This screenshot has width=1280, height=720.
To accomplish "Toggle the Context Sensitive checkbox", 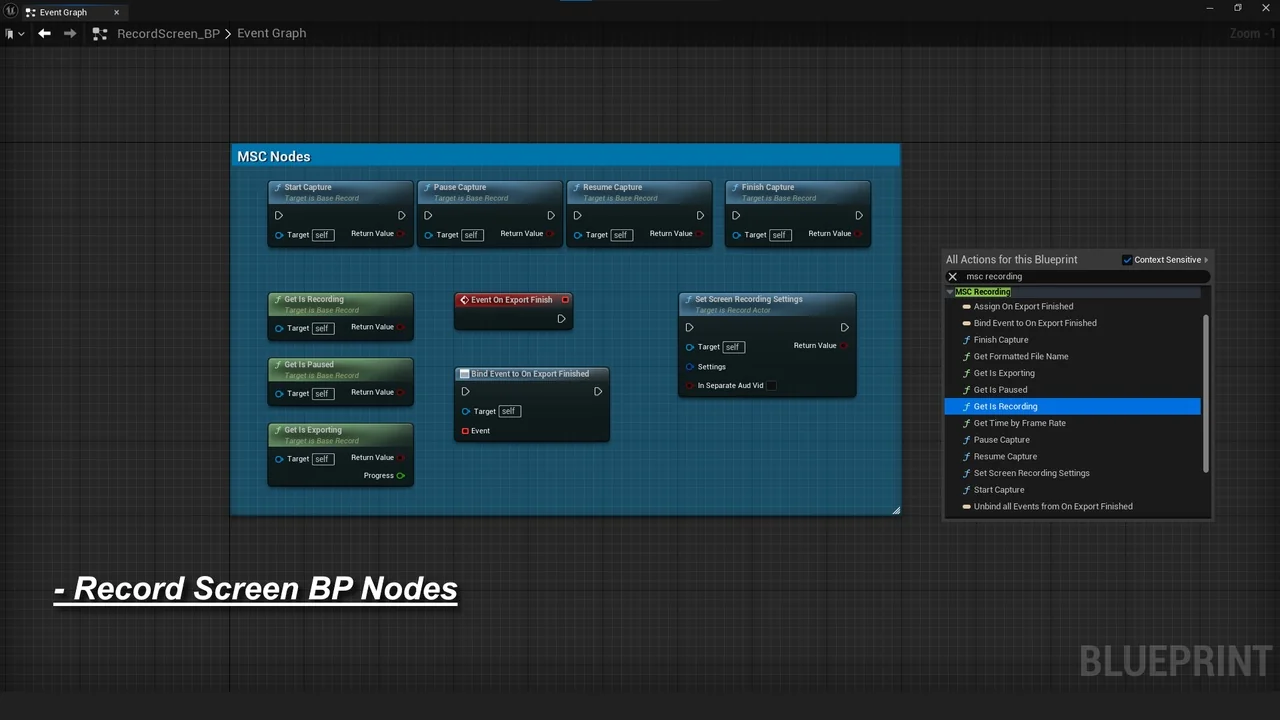I will 1128,260.
